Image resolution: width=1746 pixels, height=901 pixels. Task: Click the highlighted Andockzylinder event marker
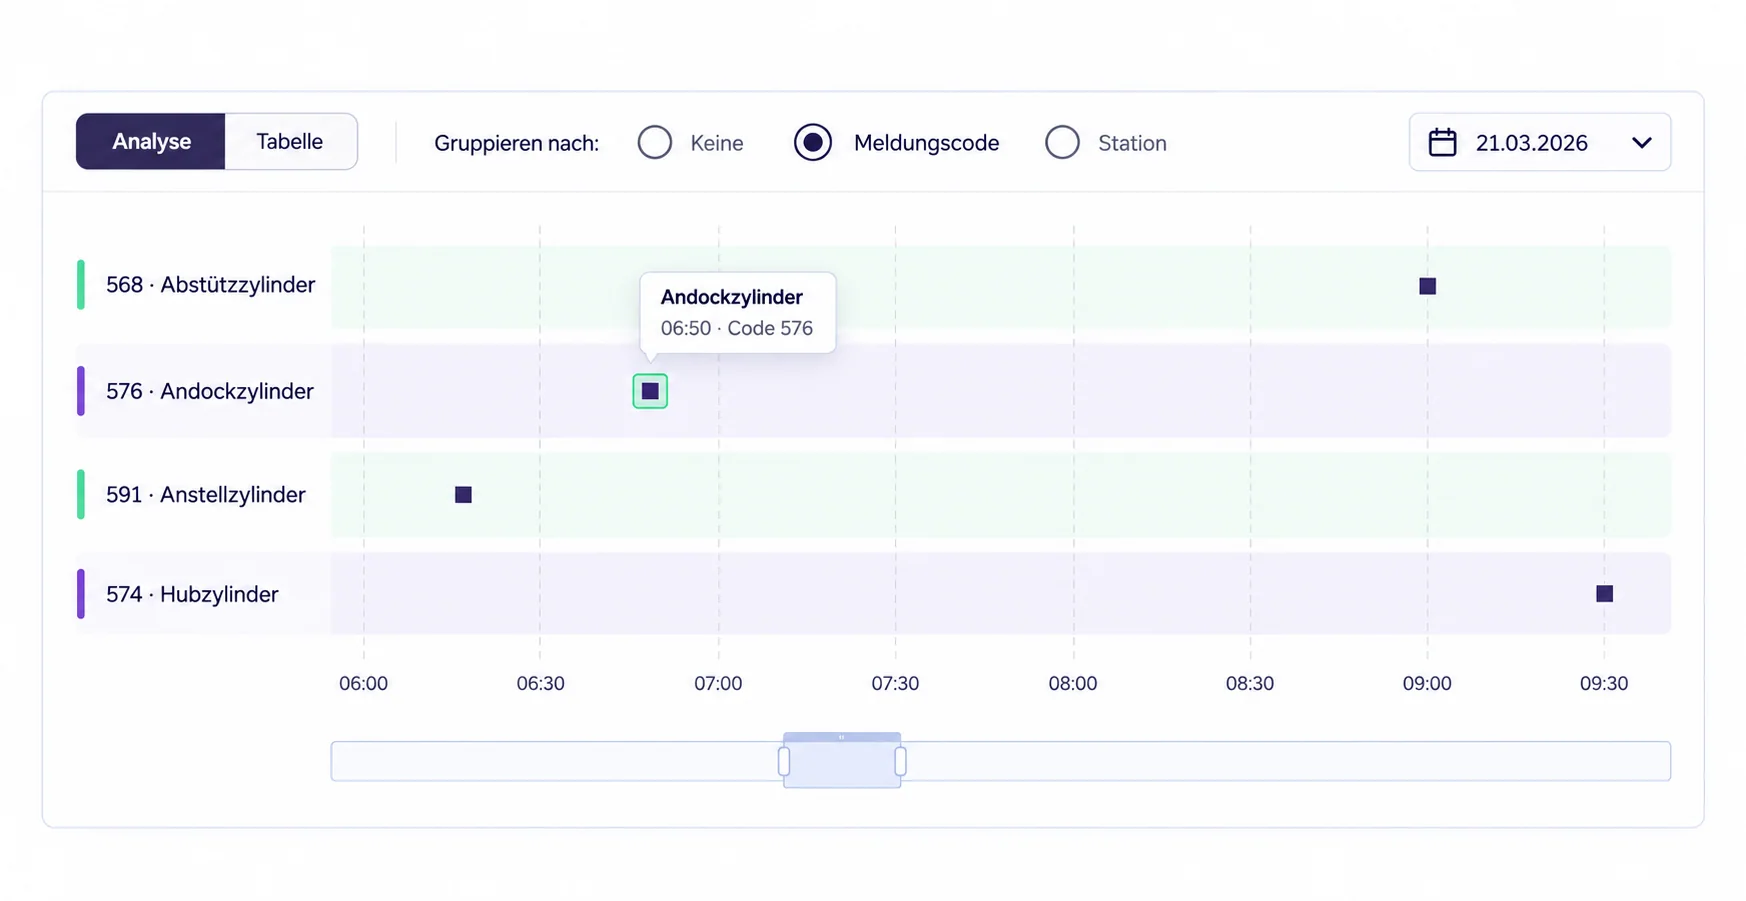[x=650, y=391]
